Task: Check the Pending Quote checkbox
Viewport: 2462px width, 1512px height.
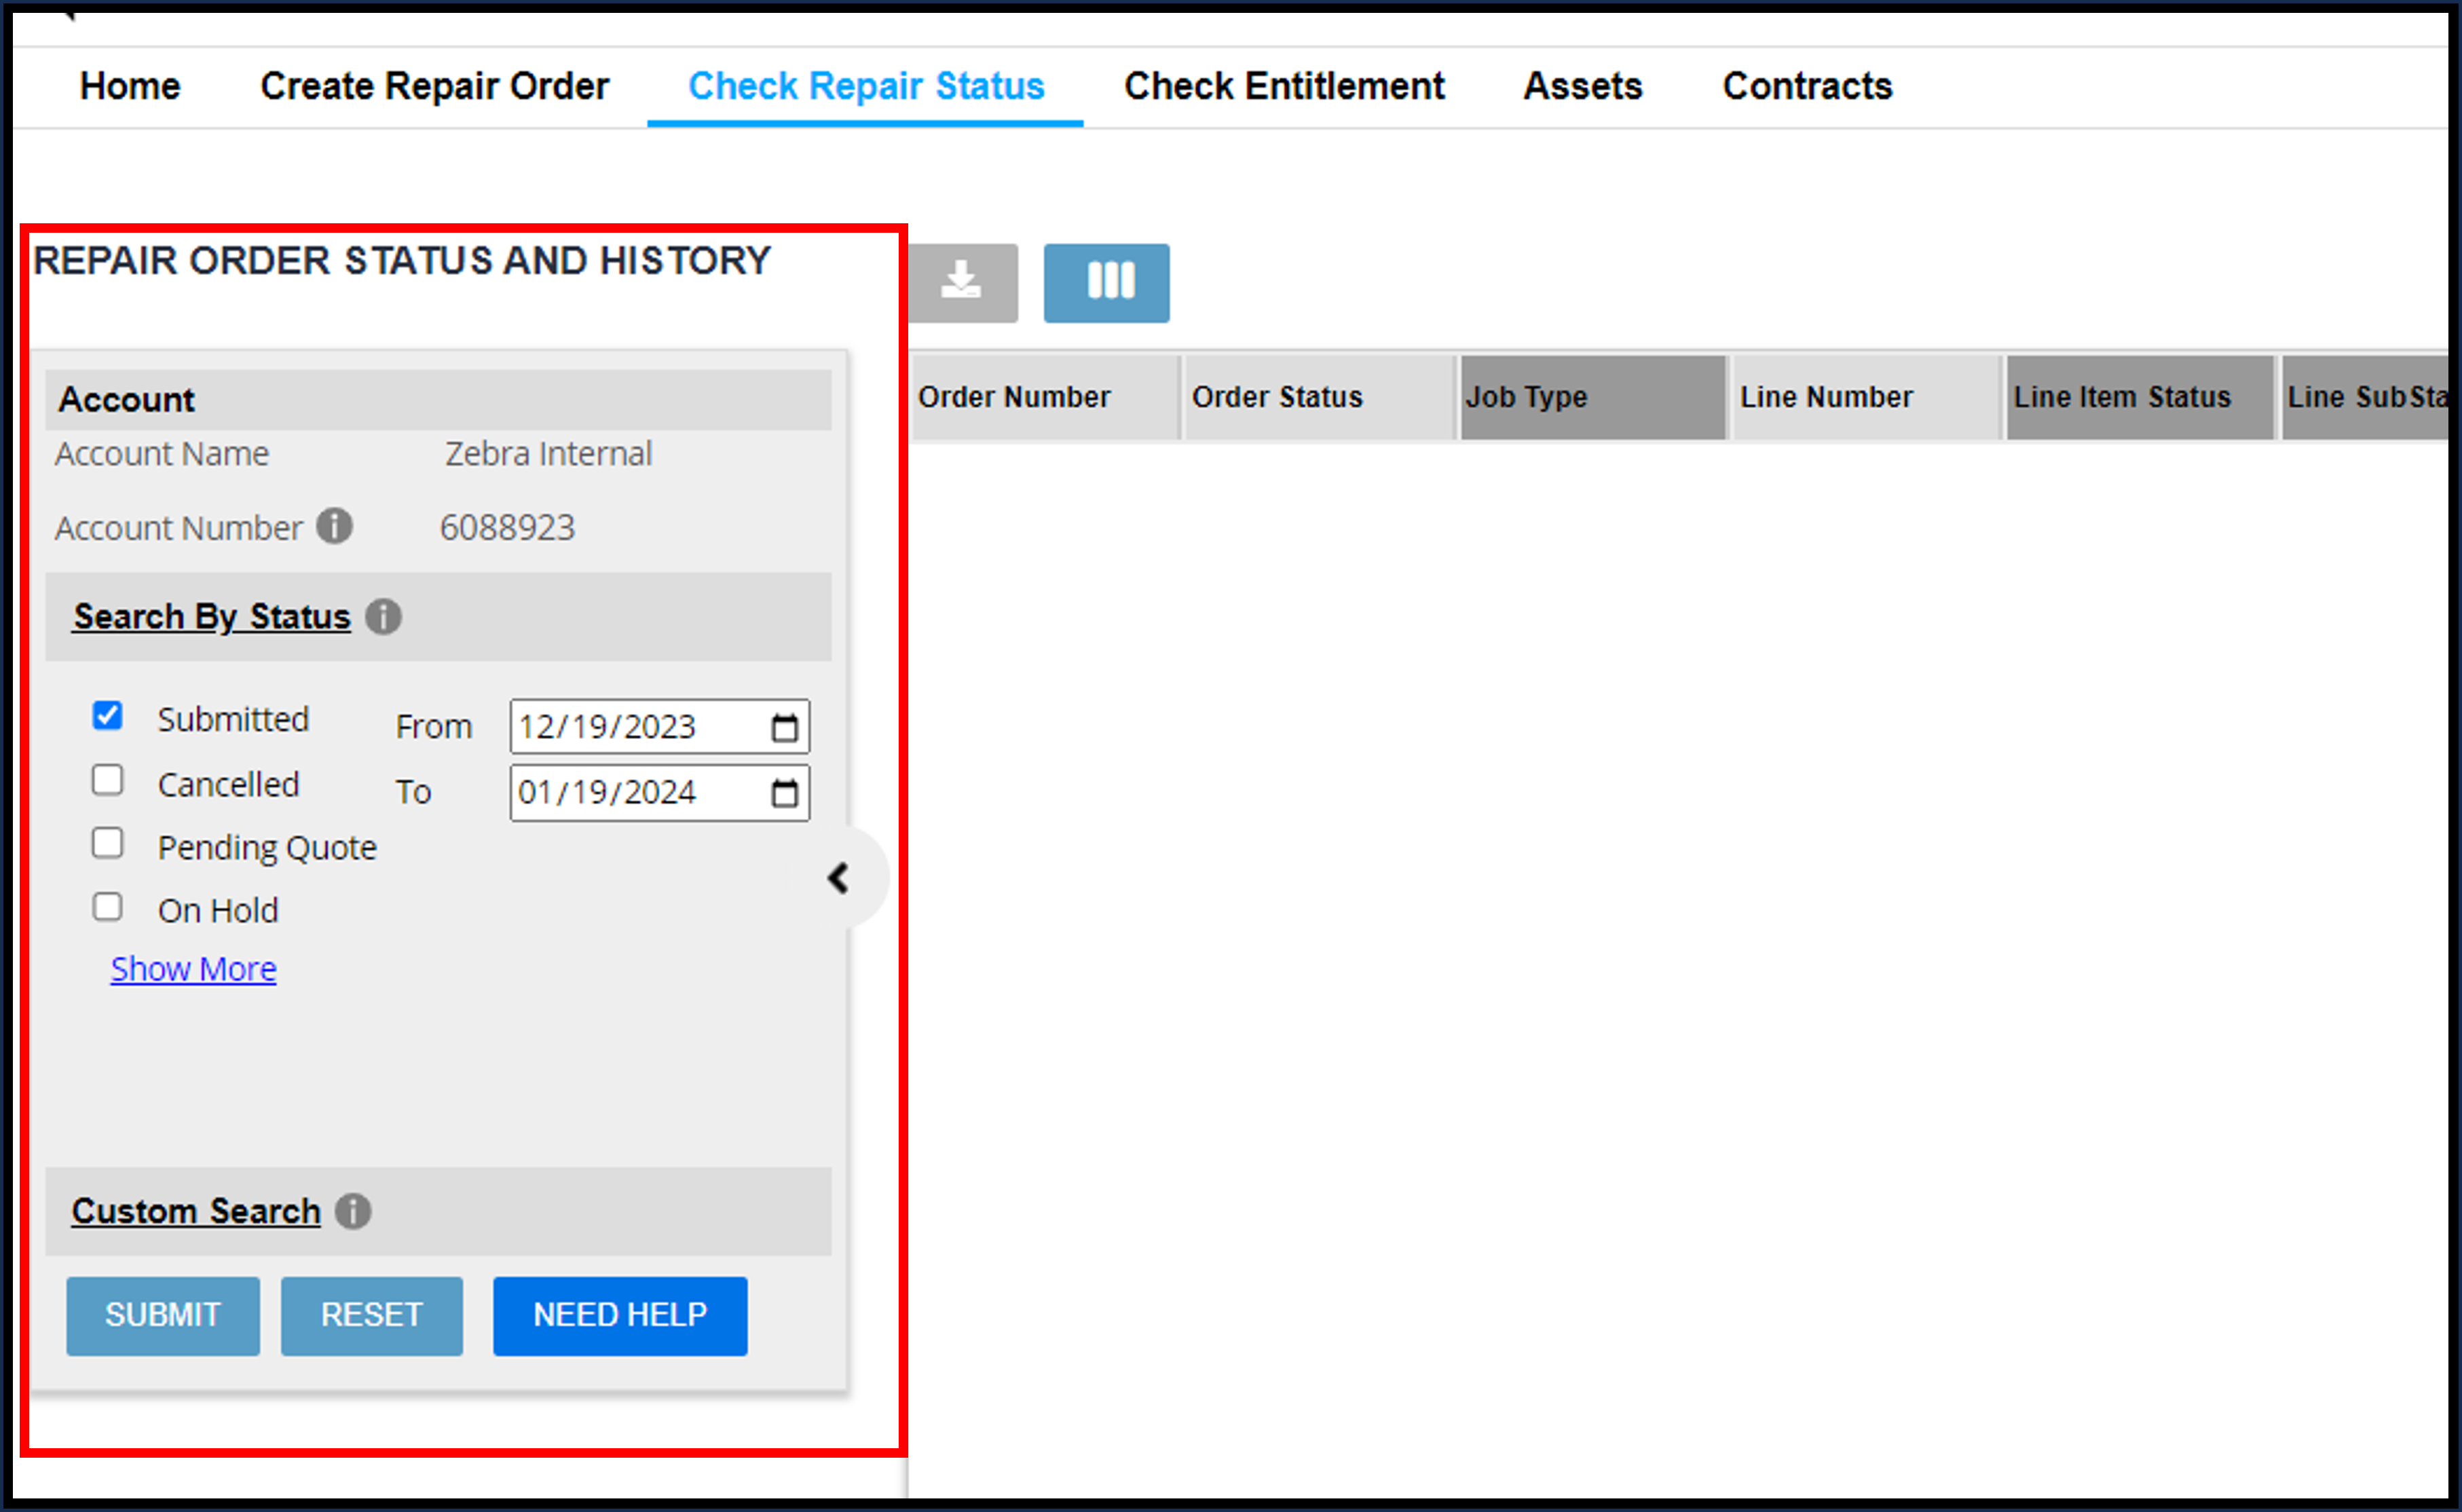Action: point(107,843)
